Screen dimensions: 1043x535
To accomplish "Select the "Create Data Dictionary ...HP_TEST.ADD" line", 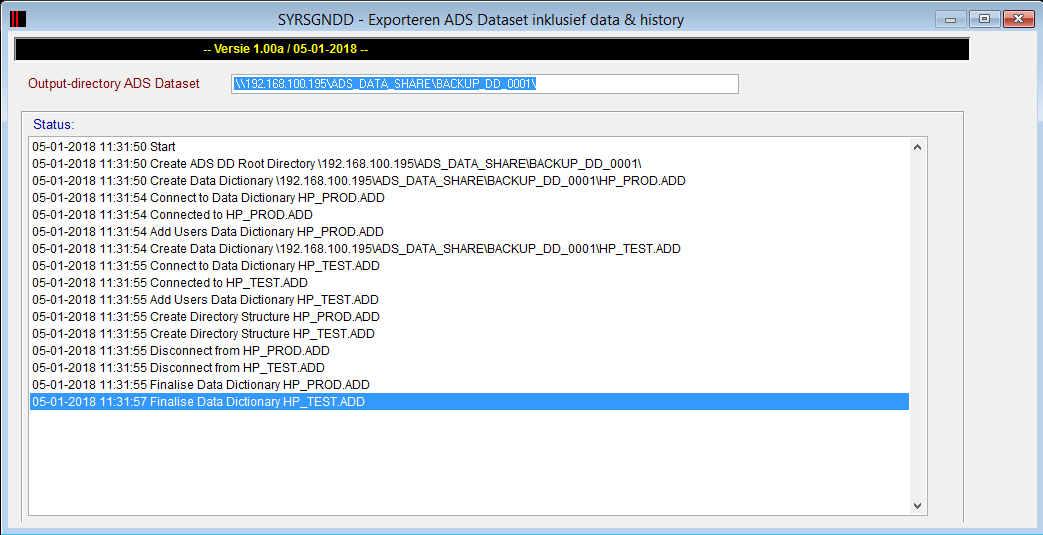I will tap(470, 249).
